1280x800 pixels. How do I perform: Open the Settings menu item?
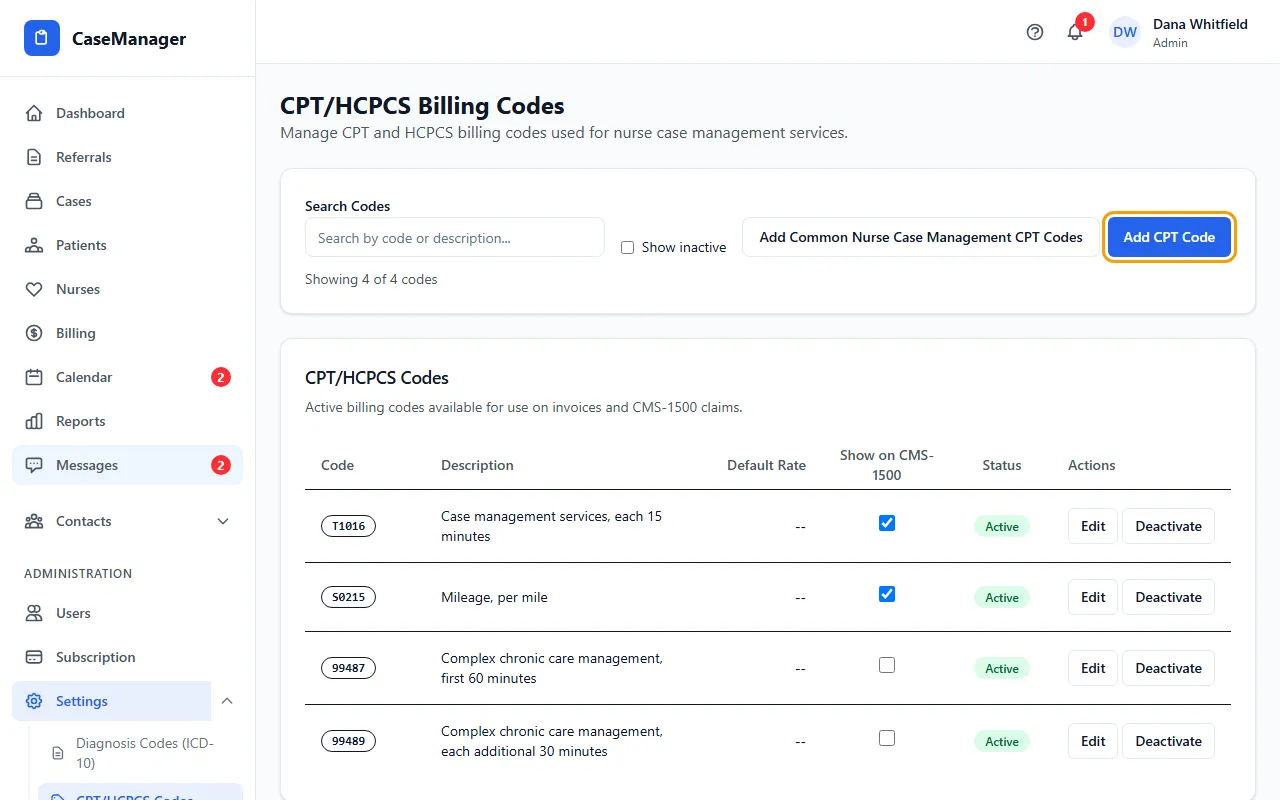(x=112, y=701)
